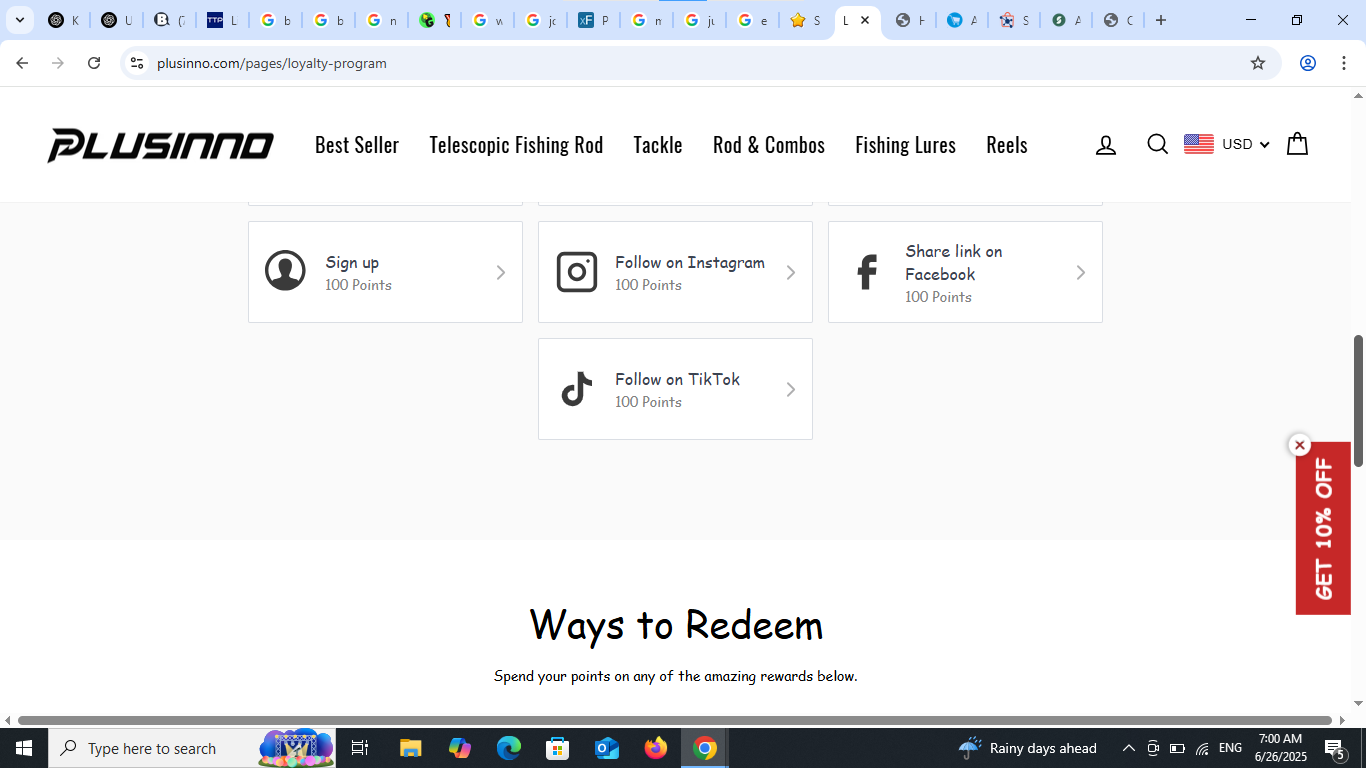Switch to the yellow star browser tab

pyautogui.click(x=806, y=20)
